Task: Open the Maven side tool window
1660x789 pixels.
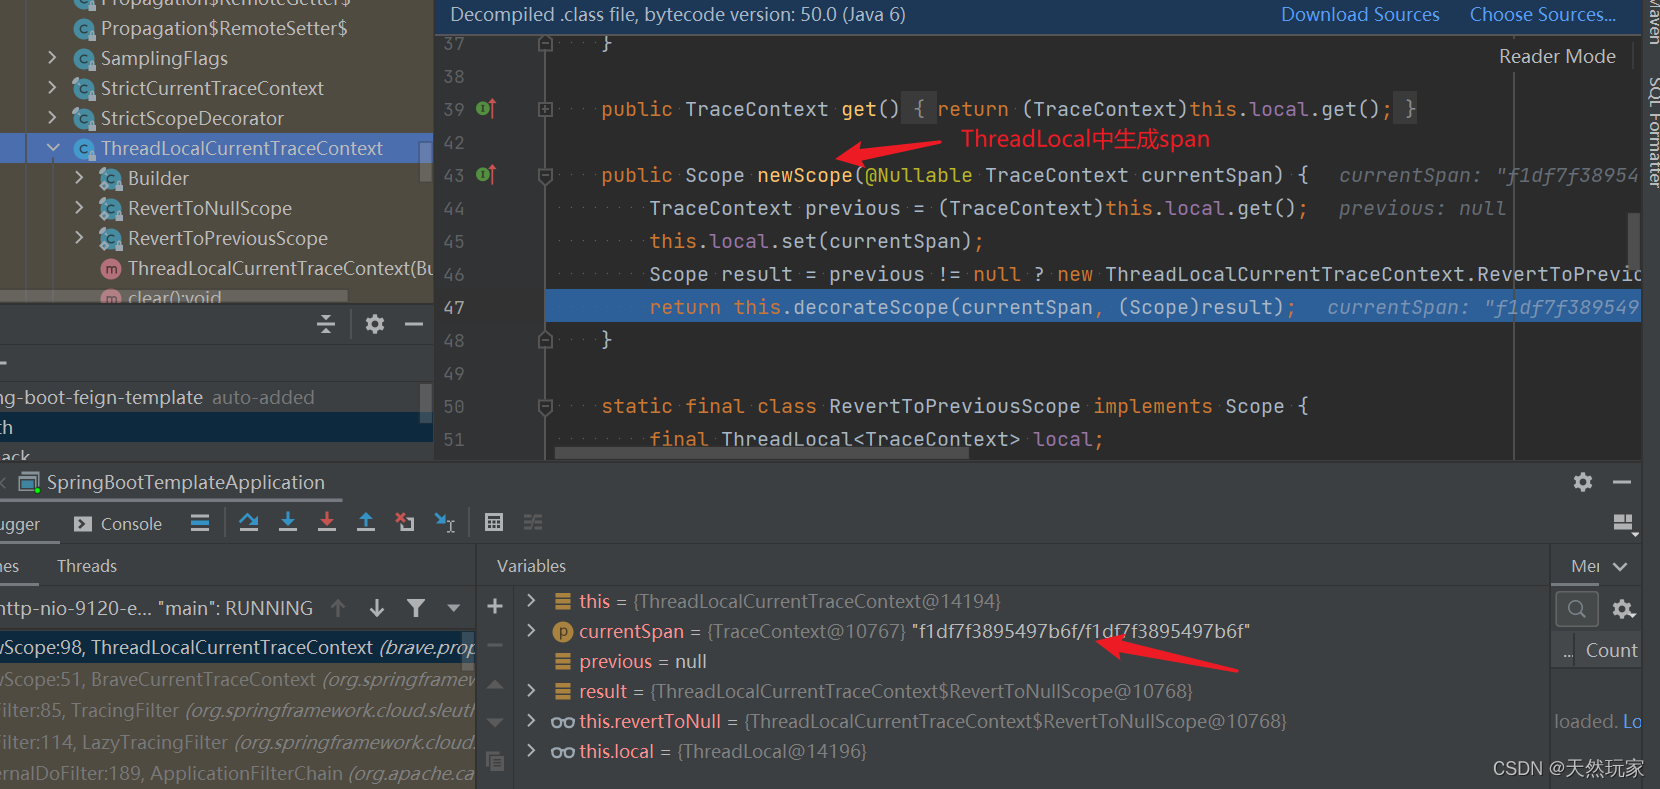Action: point(1652,22)
